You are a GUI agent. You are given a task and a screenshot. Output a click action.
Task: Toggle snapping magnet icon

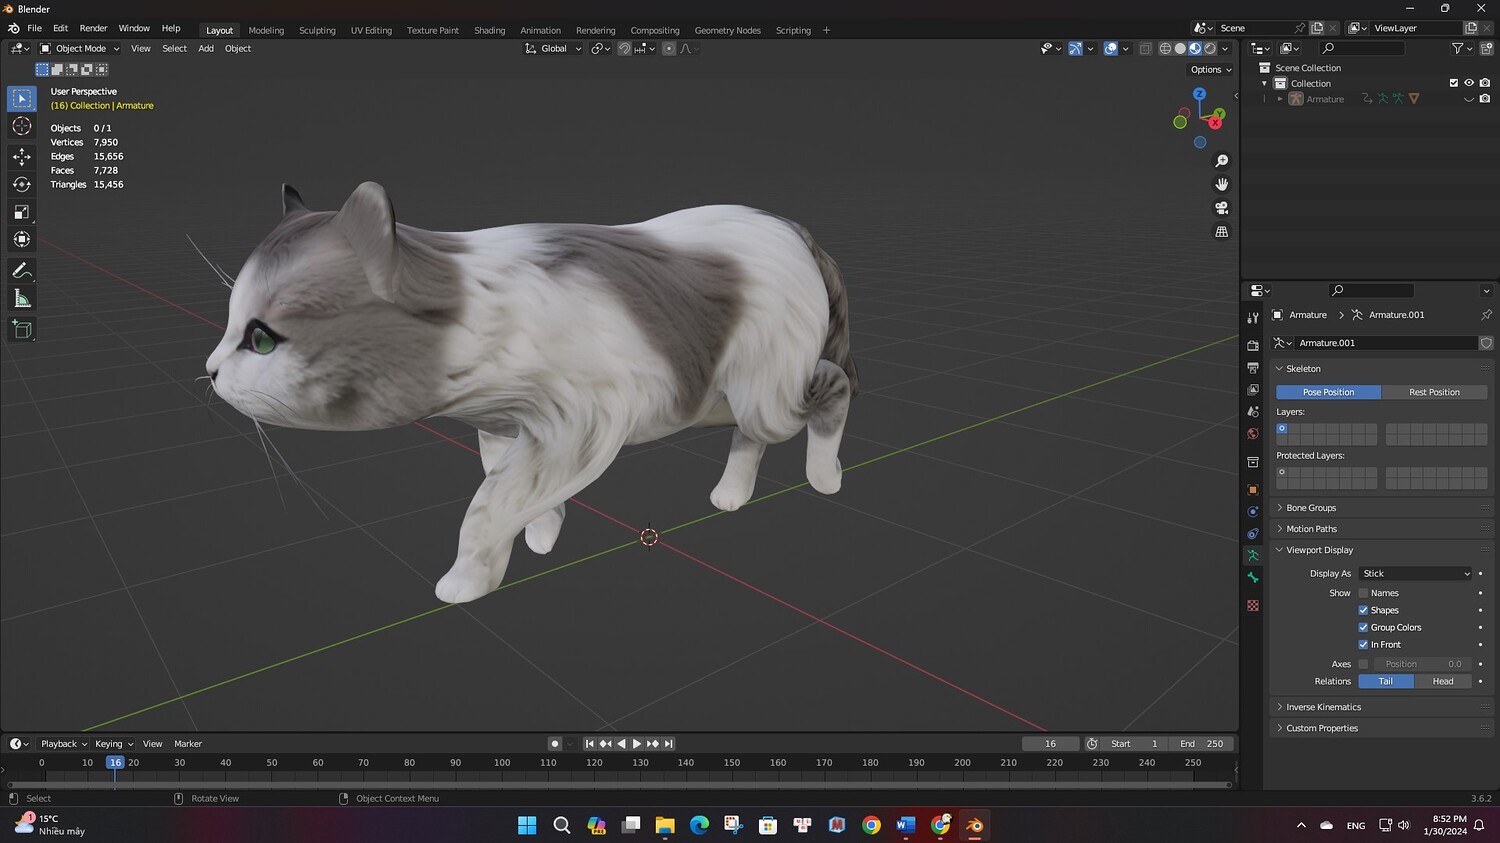click(x=624, y=48)
